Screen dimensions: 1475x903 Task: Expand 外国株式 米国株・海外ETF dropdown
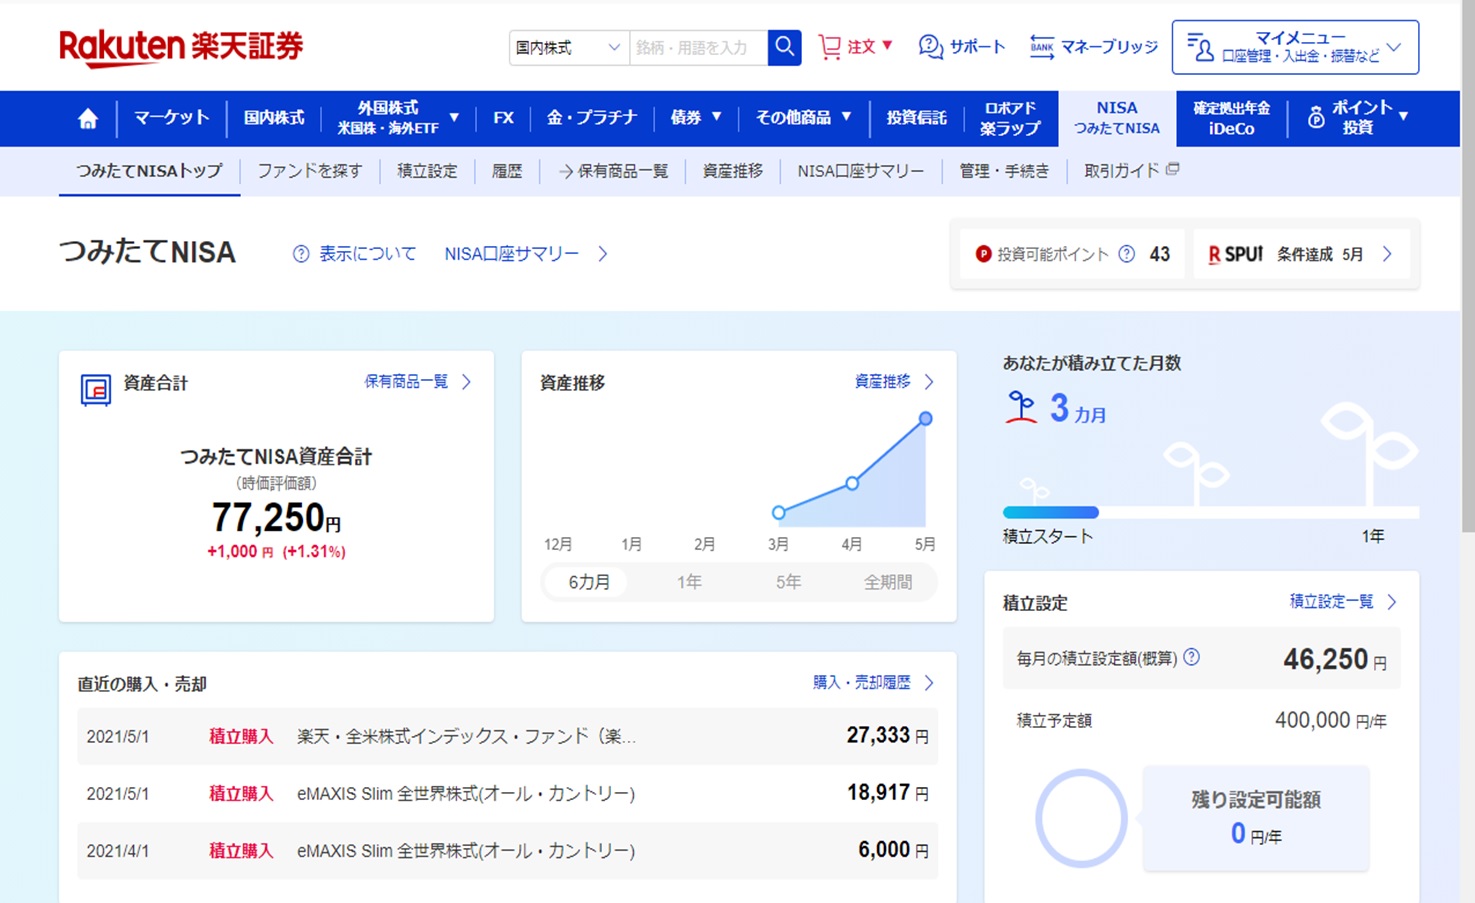pos(398,118)
